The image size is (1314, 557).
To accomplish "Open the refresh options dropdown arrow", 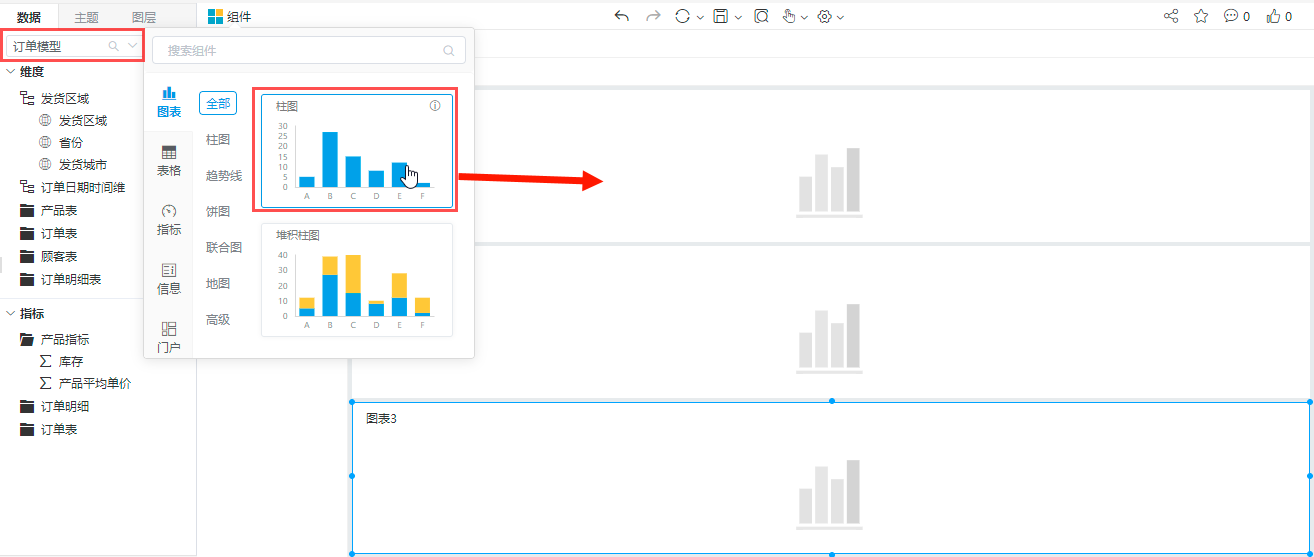I will [x=700, y=17].
